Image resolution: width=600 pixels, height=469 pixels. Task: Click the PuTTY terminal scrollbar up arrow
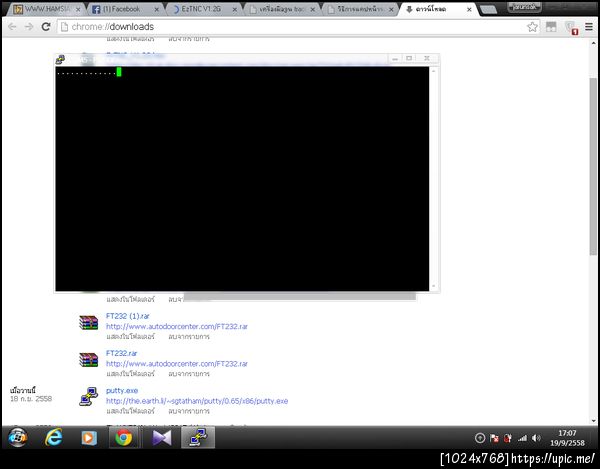pos(434,71)
